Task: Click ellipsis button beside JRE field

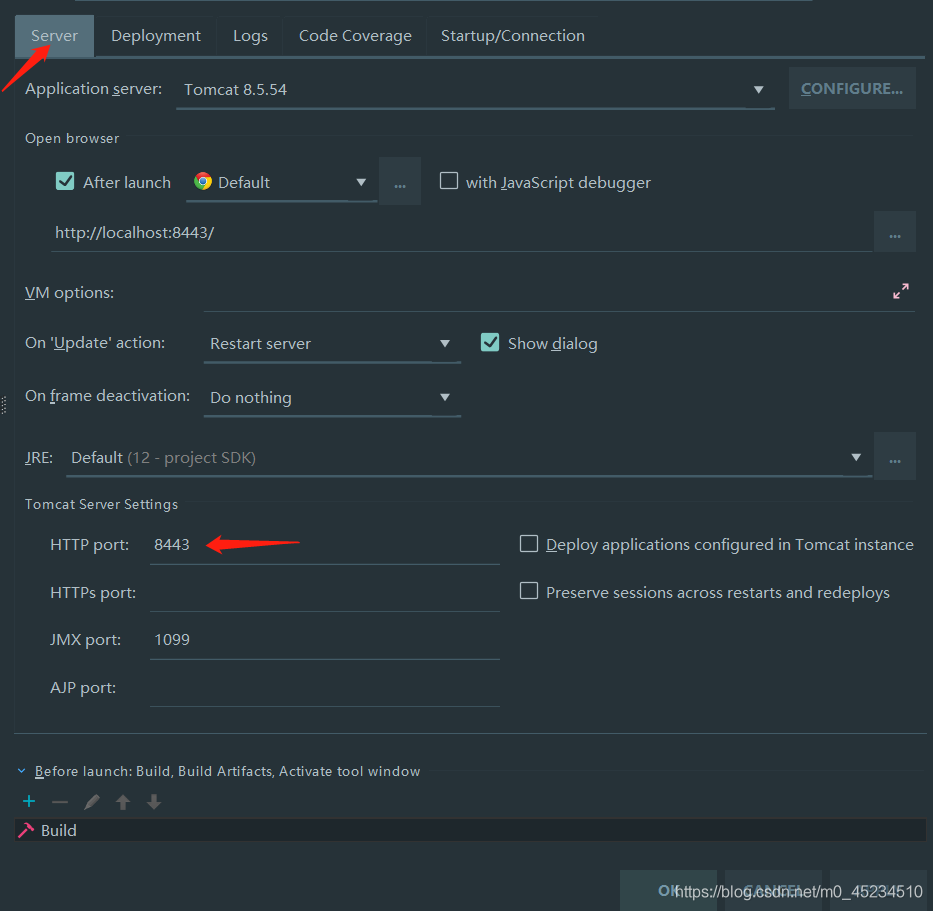Action: coord(894,456)
